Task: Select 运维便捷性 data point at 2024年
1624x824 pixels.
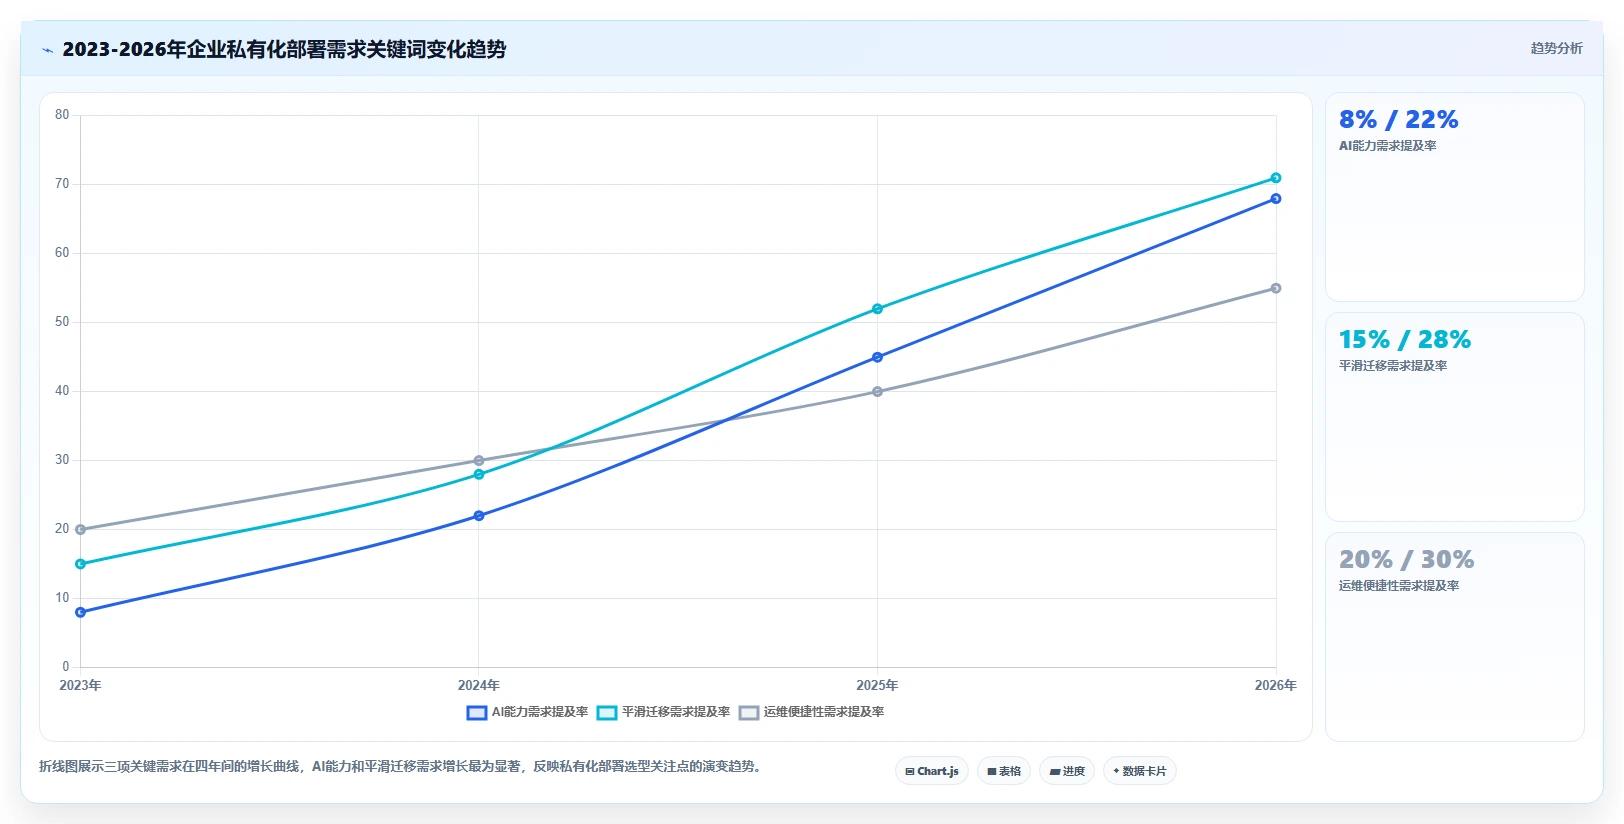Action: click(x=479, y=461)
